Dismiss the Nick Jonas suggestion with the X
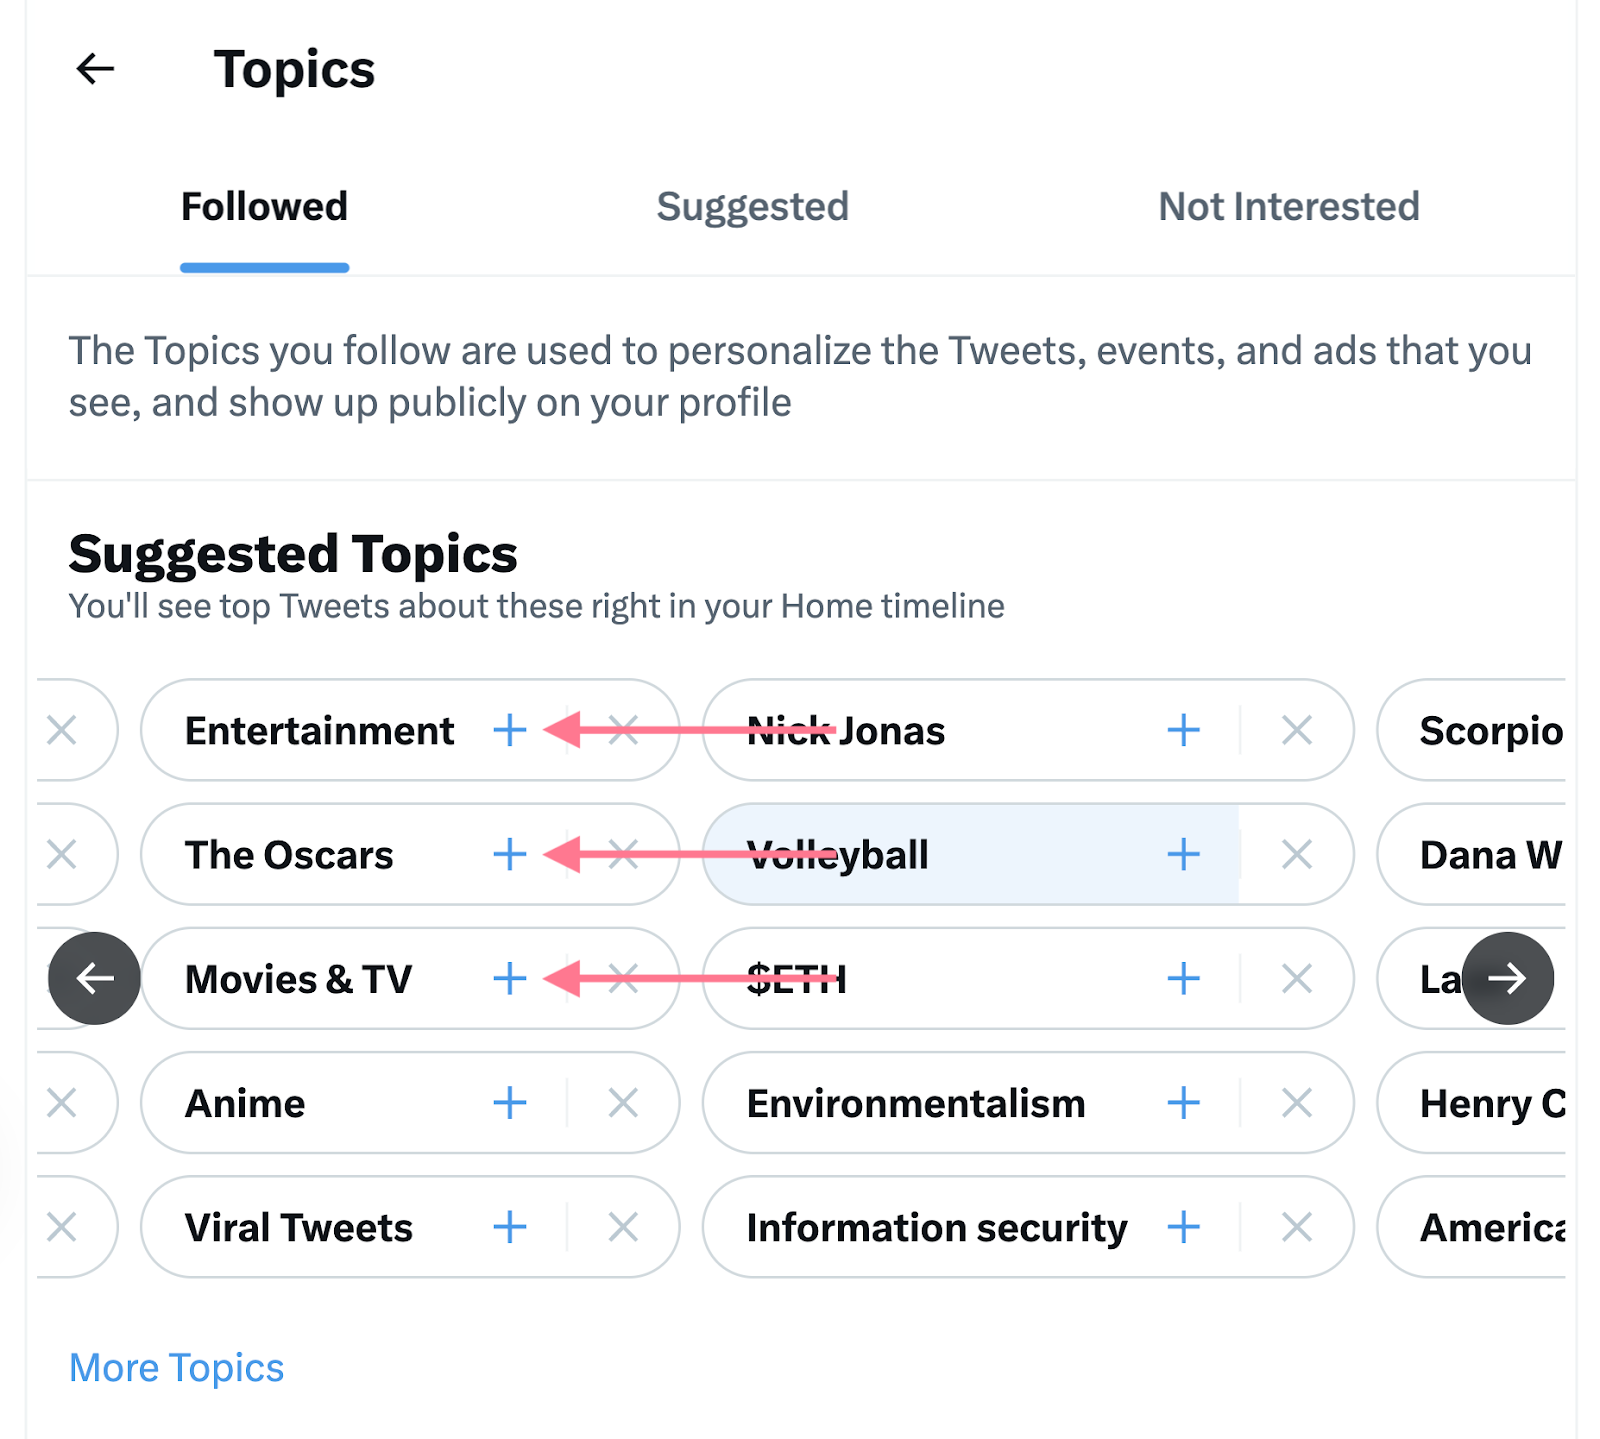 [1296, 730]
